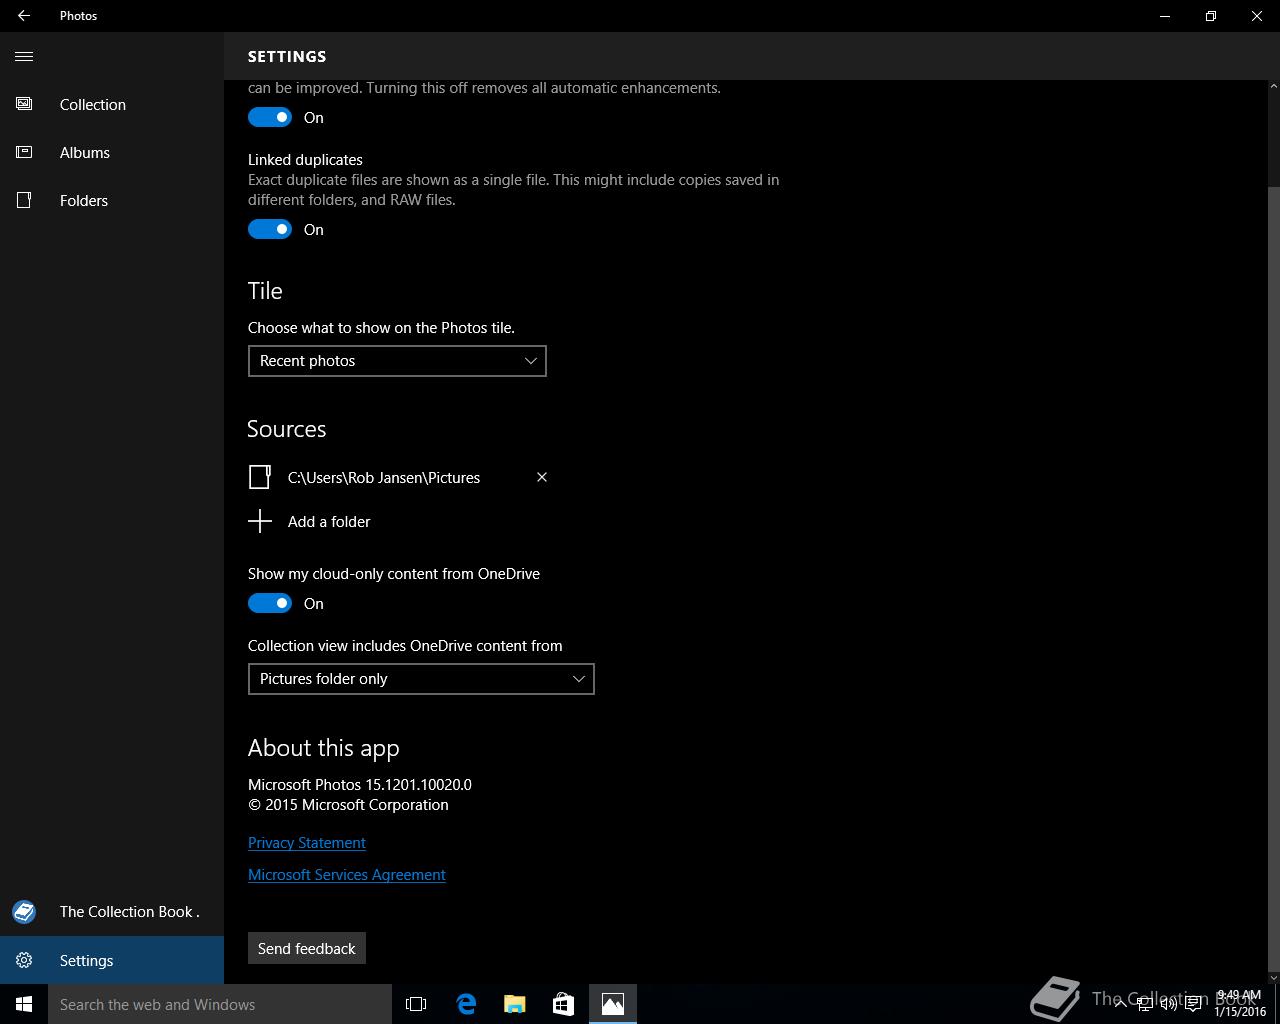Click the Folders sidebar icon
Viewport: 1280px width, 1024px height.
[24, 200]
